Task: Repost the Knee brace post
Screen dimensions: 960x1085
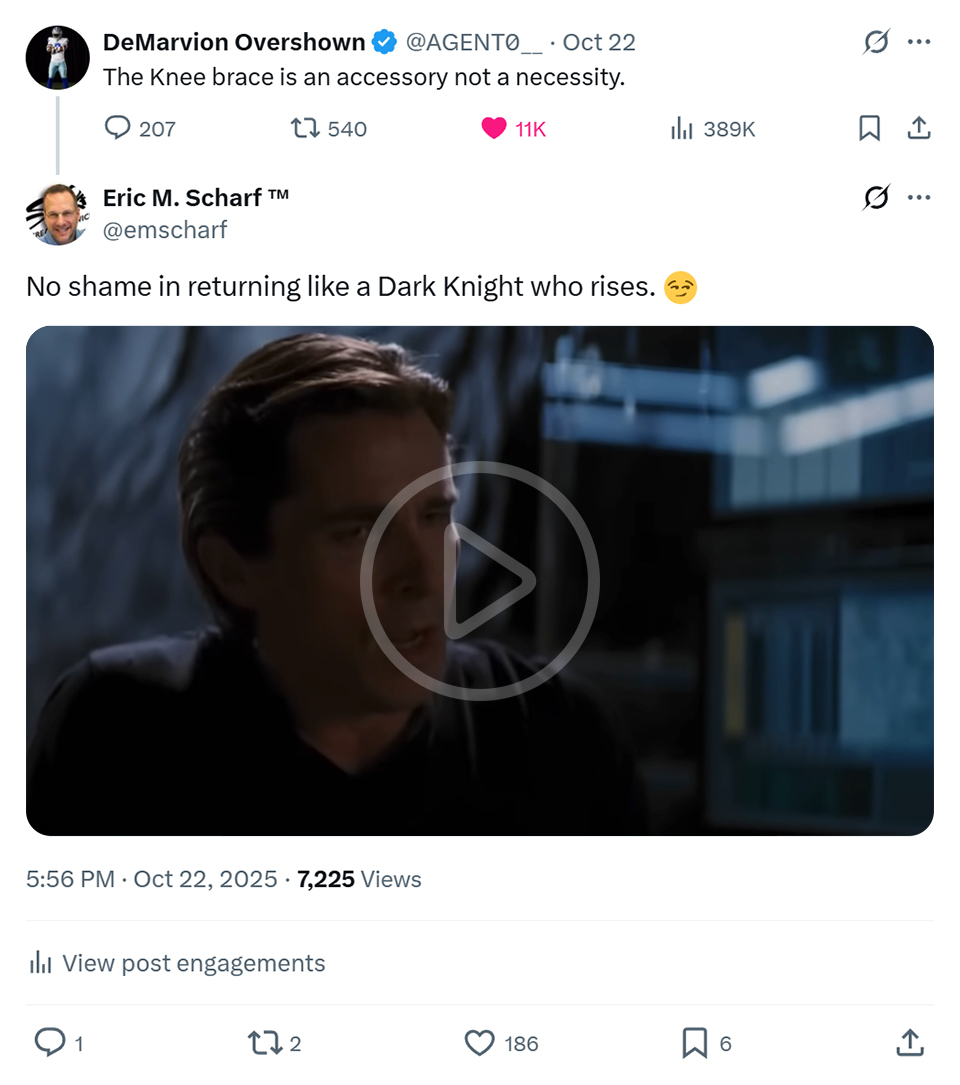Action: (x=302, y=129)
